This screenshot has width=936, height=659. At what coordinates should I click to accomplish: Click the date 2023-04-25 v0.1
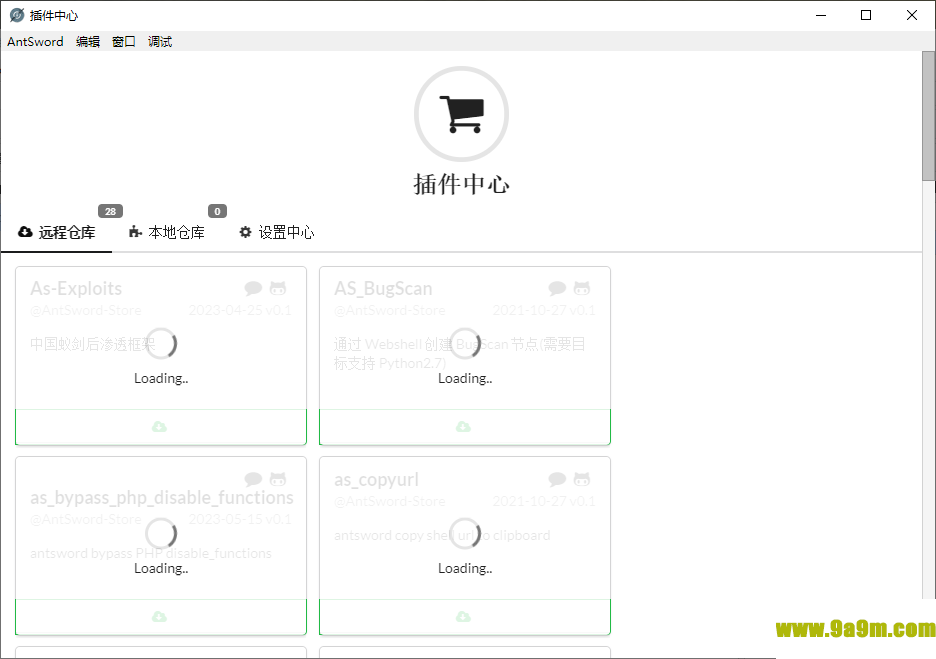point(240,310)
